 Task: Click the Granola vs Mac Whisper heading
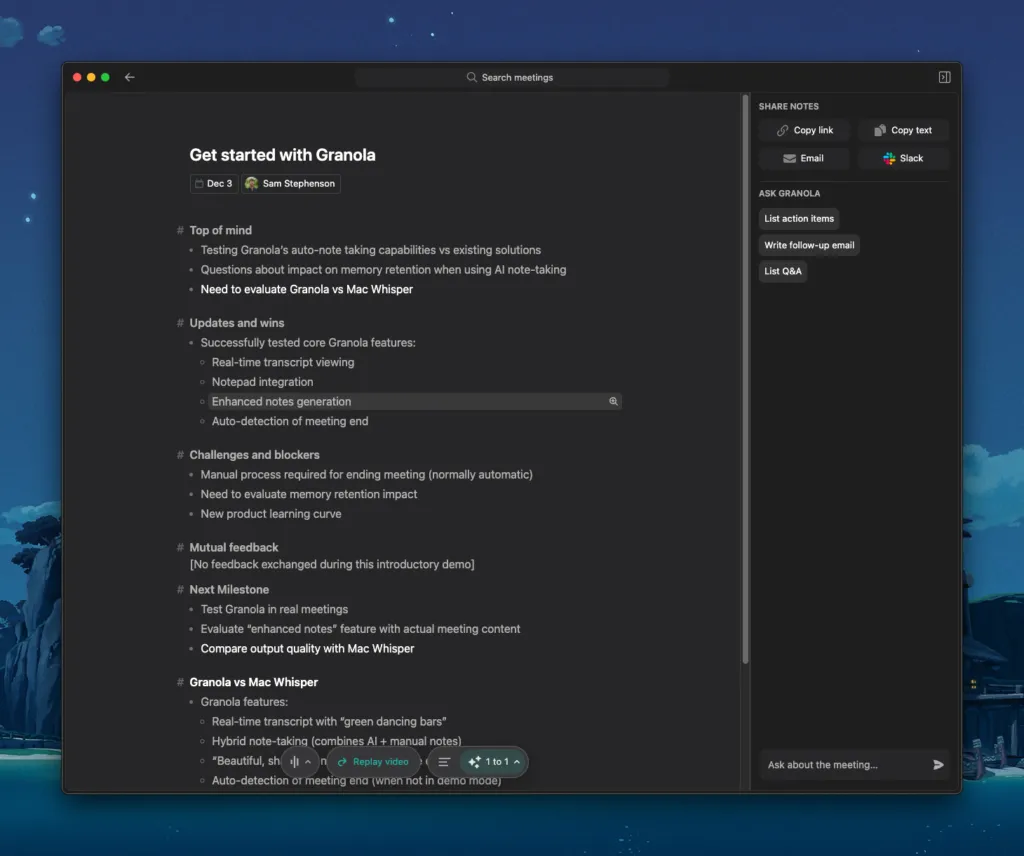click(253, 682)
